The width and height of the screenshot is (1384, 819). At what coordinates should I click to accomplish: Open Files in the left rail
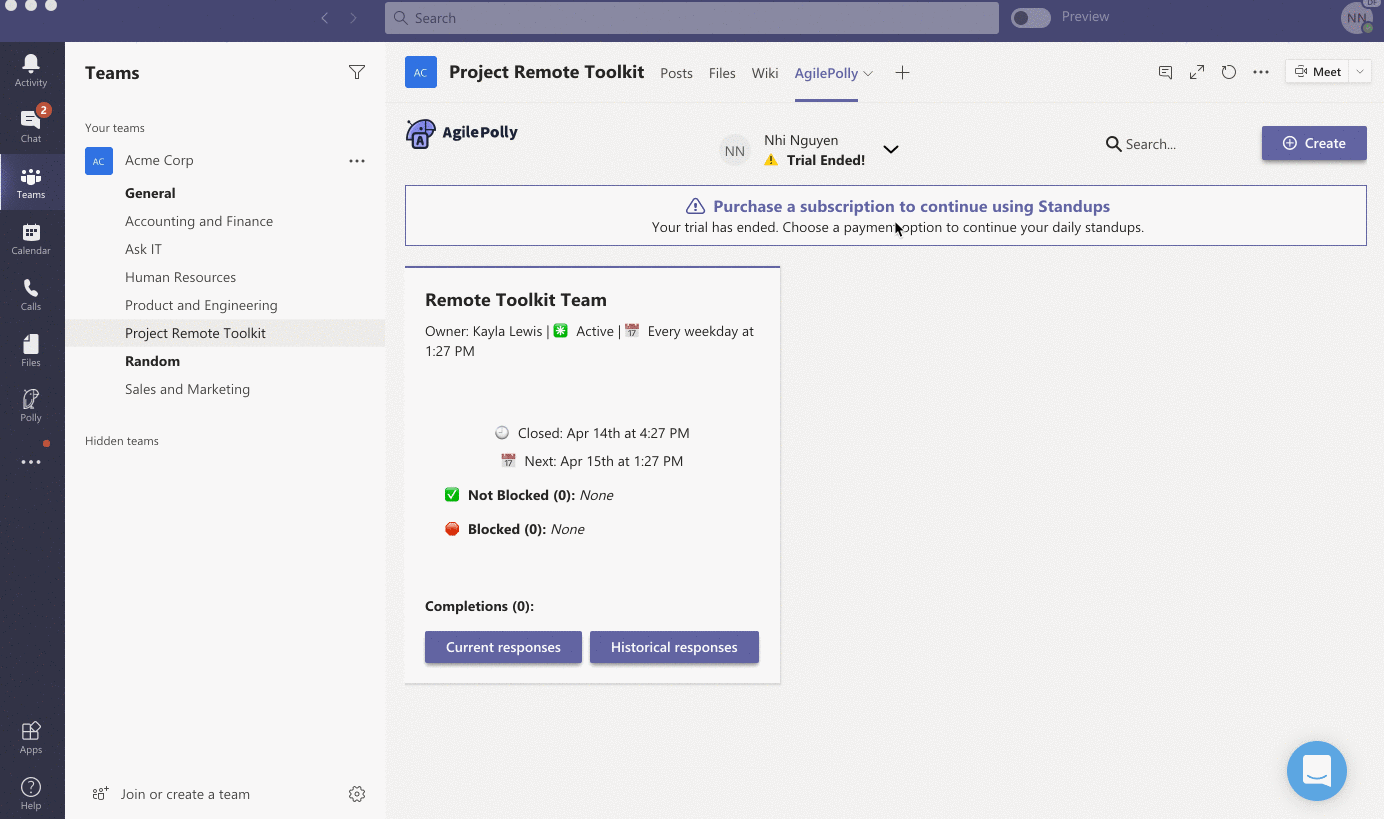click(31, 350)
